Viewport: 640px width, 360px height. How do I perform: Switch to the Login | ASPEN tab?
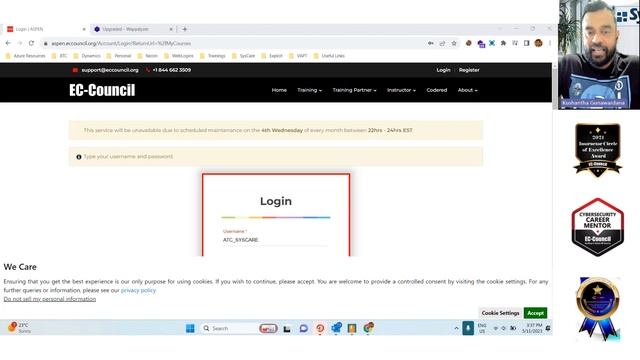coord(44,29)
